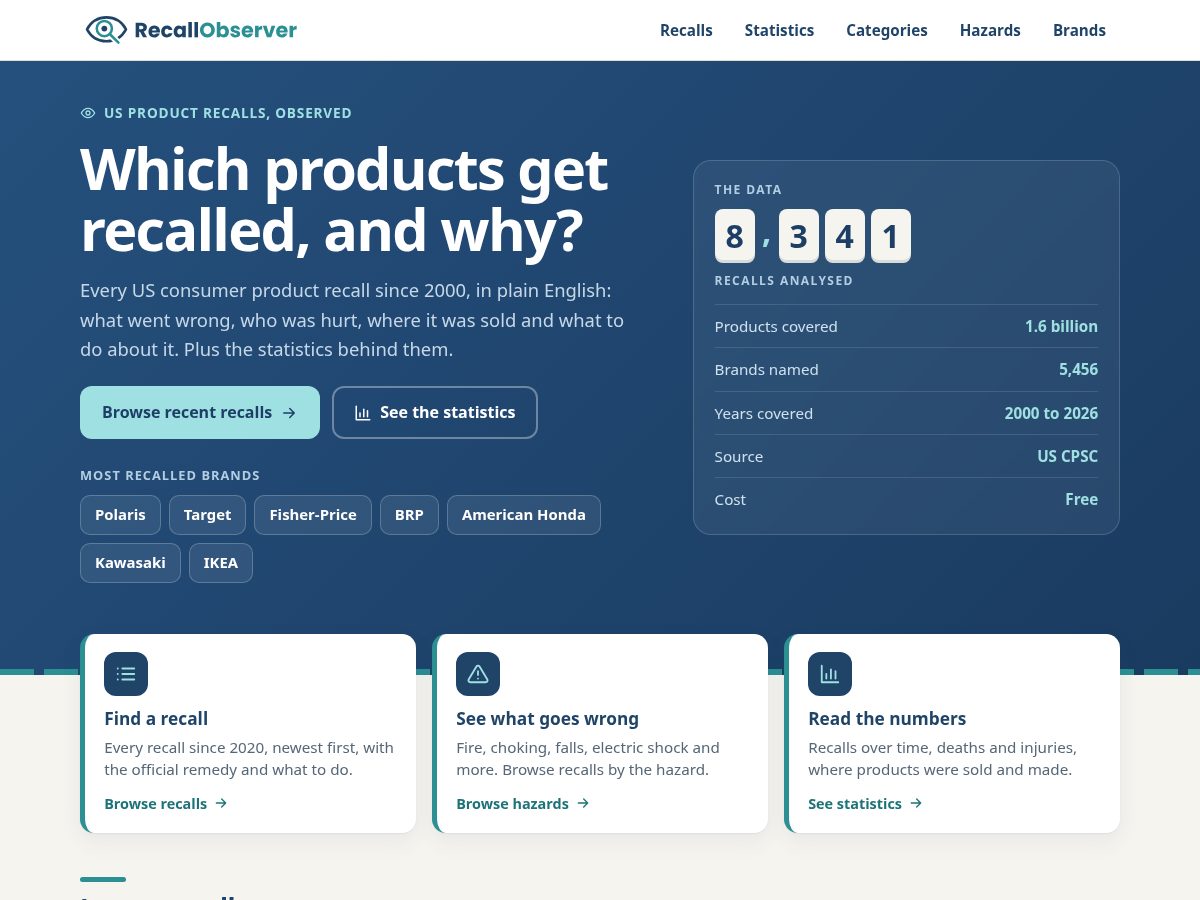Viewport: 1200px width, 900px height.
Task: Click the digit 1 counter tile
Action: tap(891, 236)
